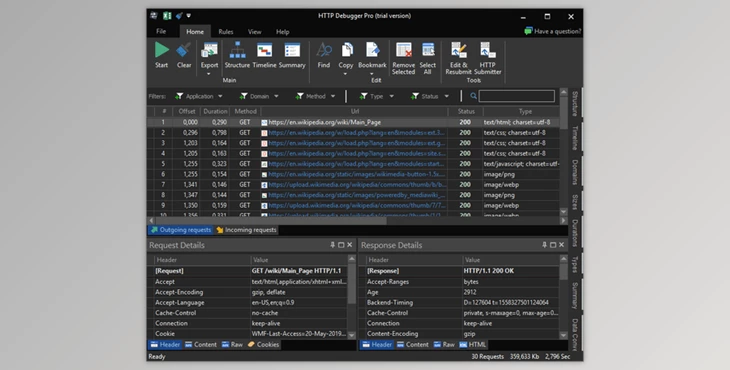Remove Selected requests

[x=404, y=59]
